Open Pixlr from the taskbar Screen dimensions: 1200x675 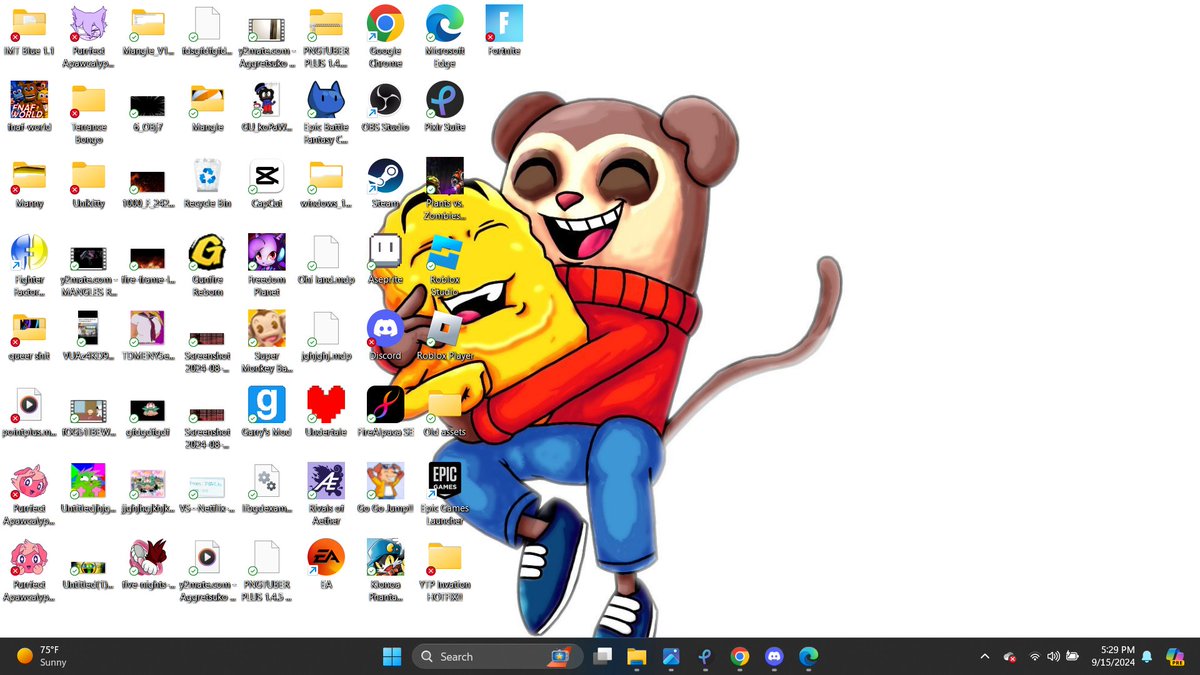(x=705, y=656)
